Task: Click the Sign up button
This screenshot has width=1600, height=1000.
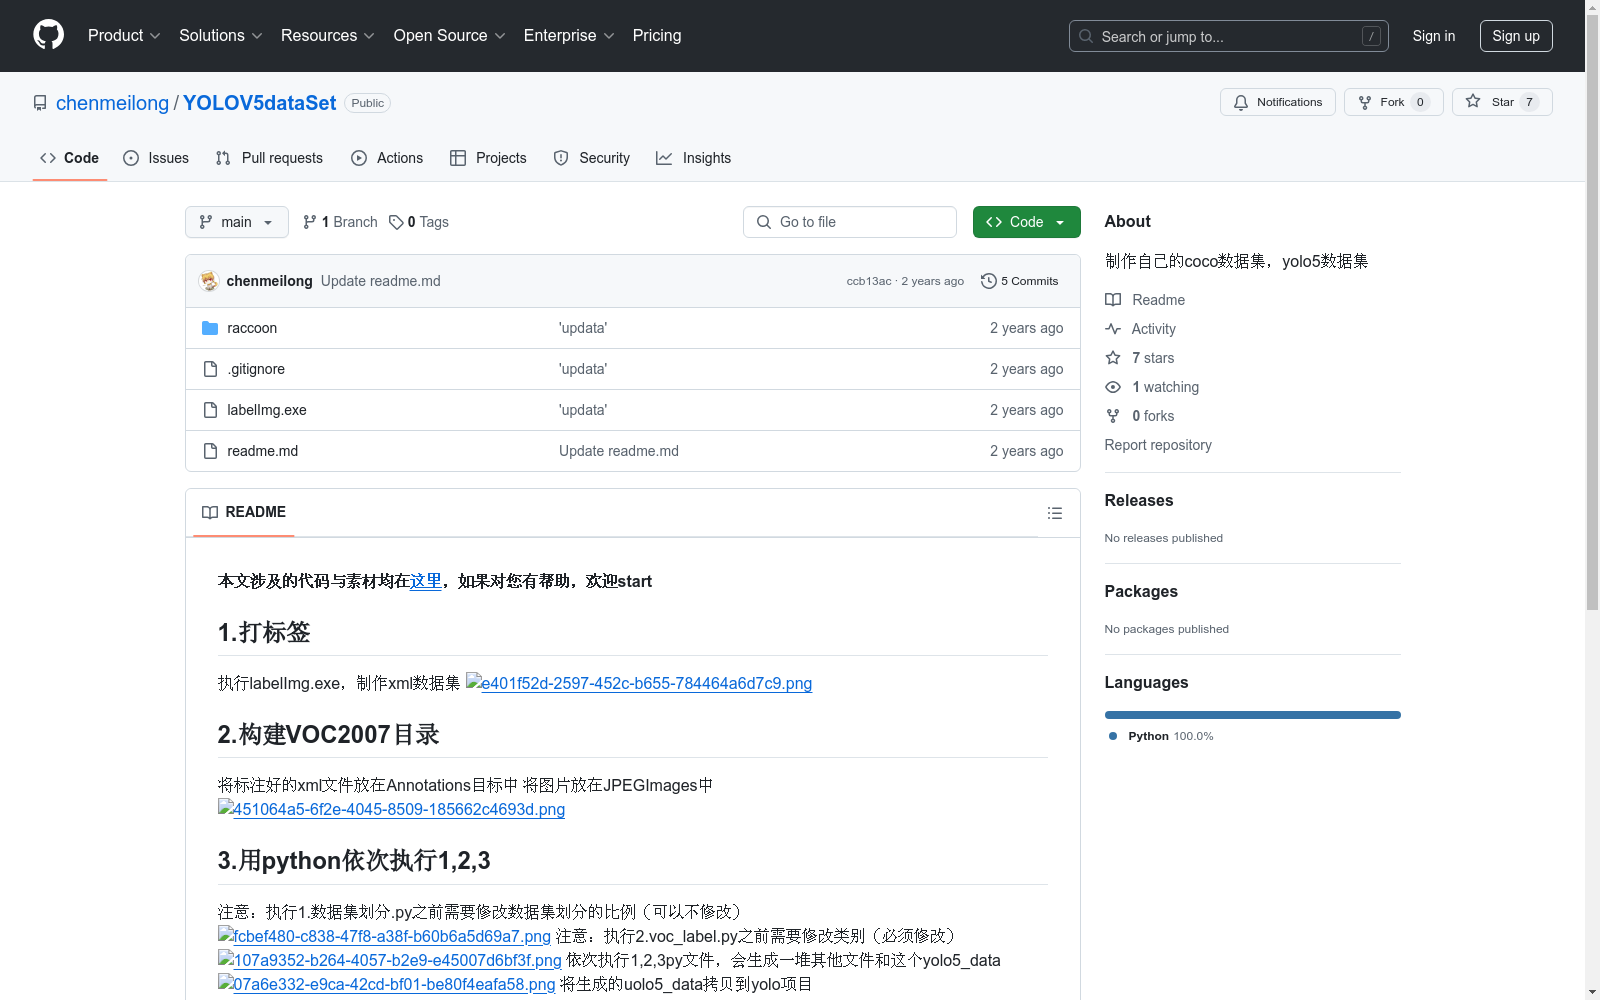Action: (x=1516, y=36)
